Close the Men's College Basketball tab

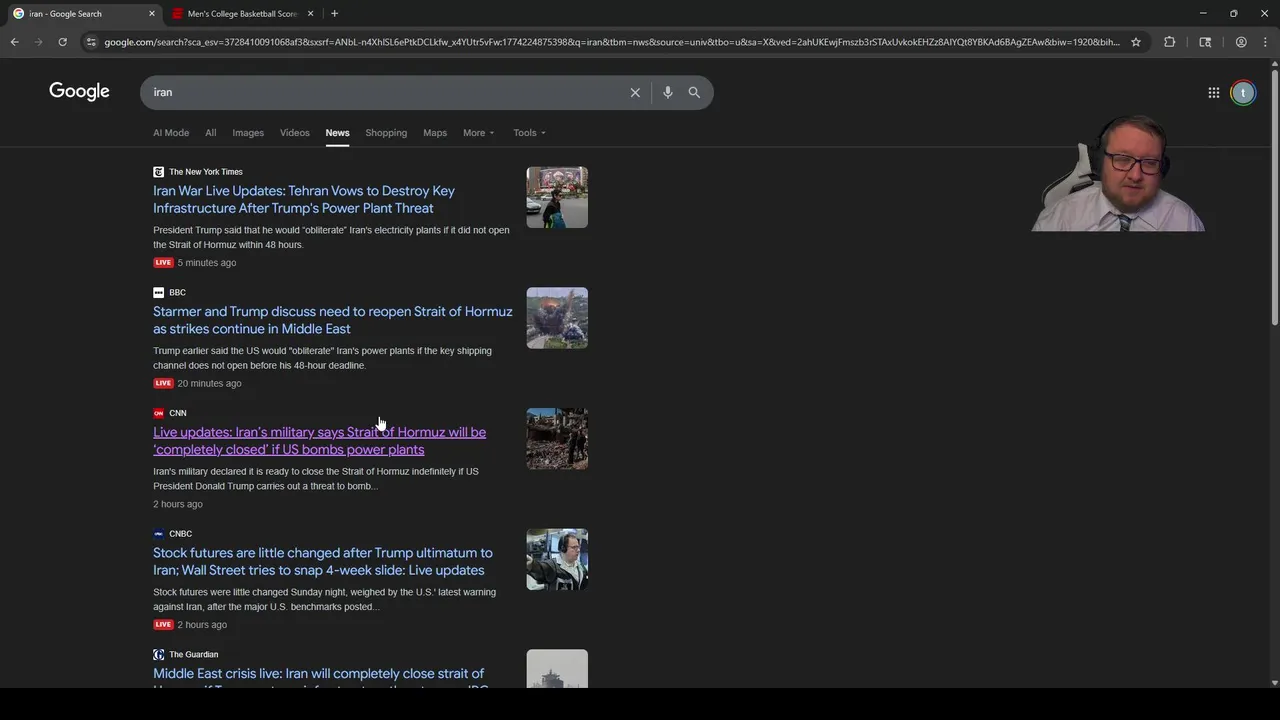[310, 14]
